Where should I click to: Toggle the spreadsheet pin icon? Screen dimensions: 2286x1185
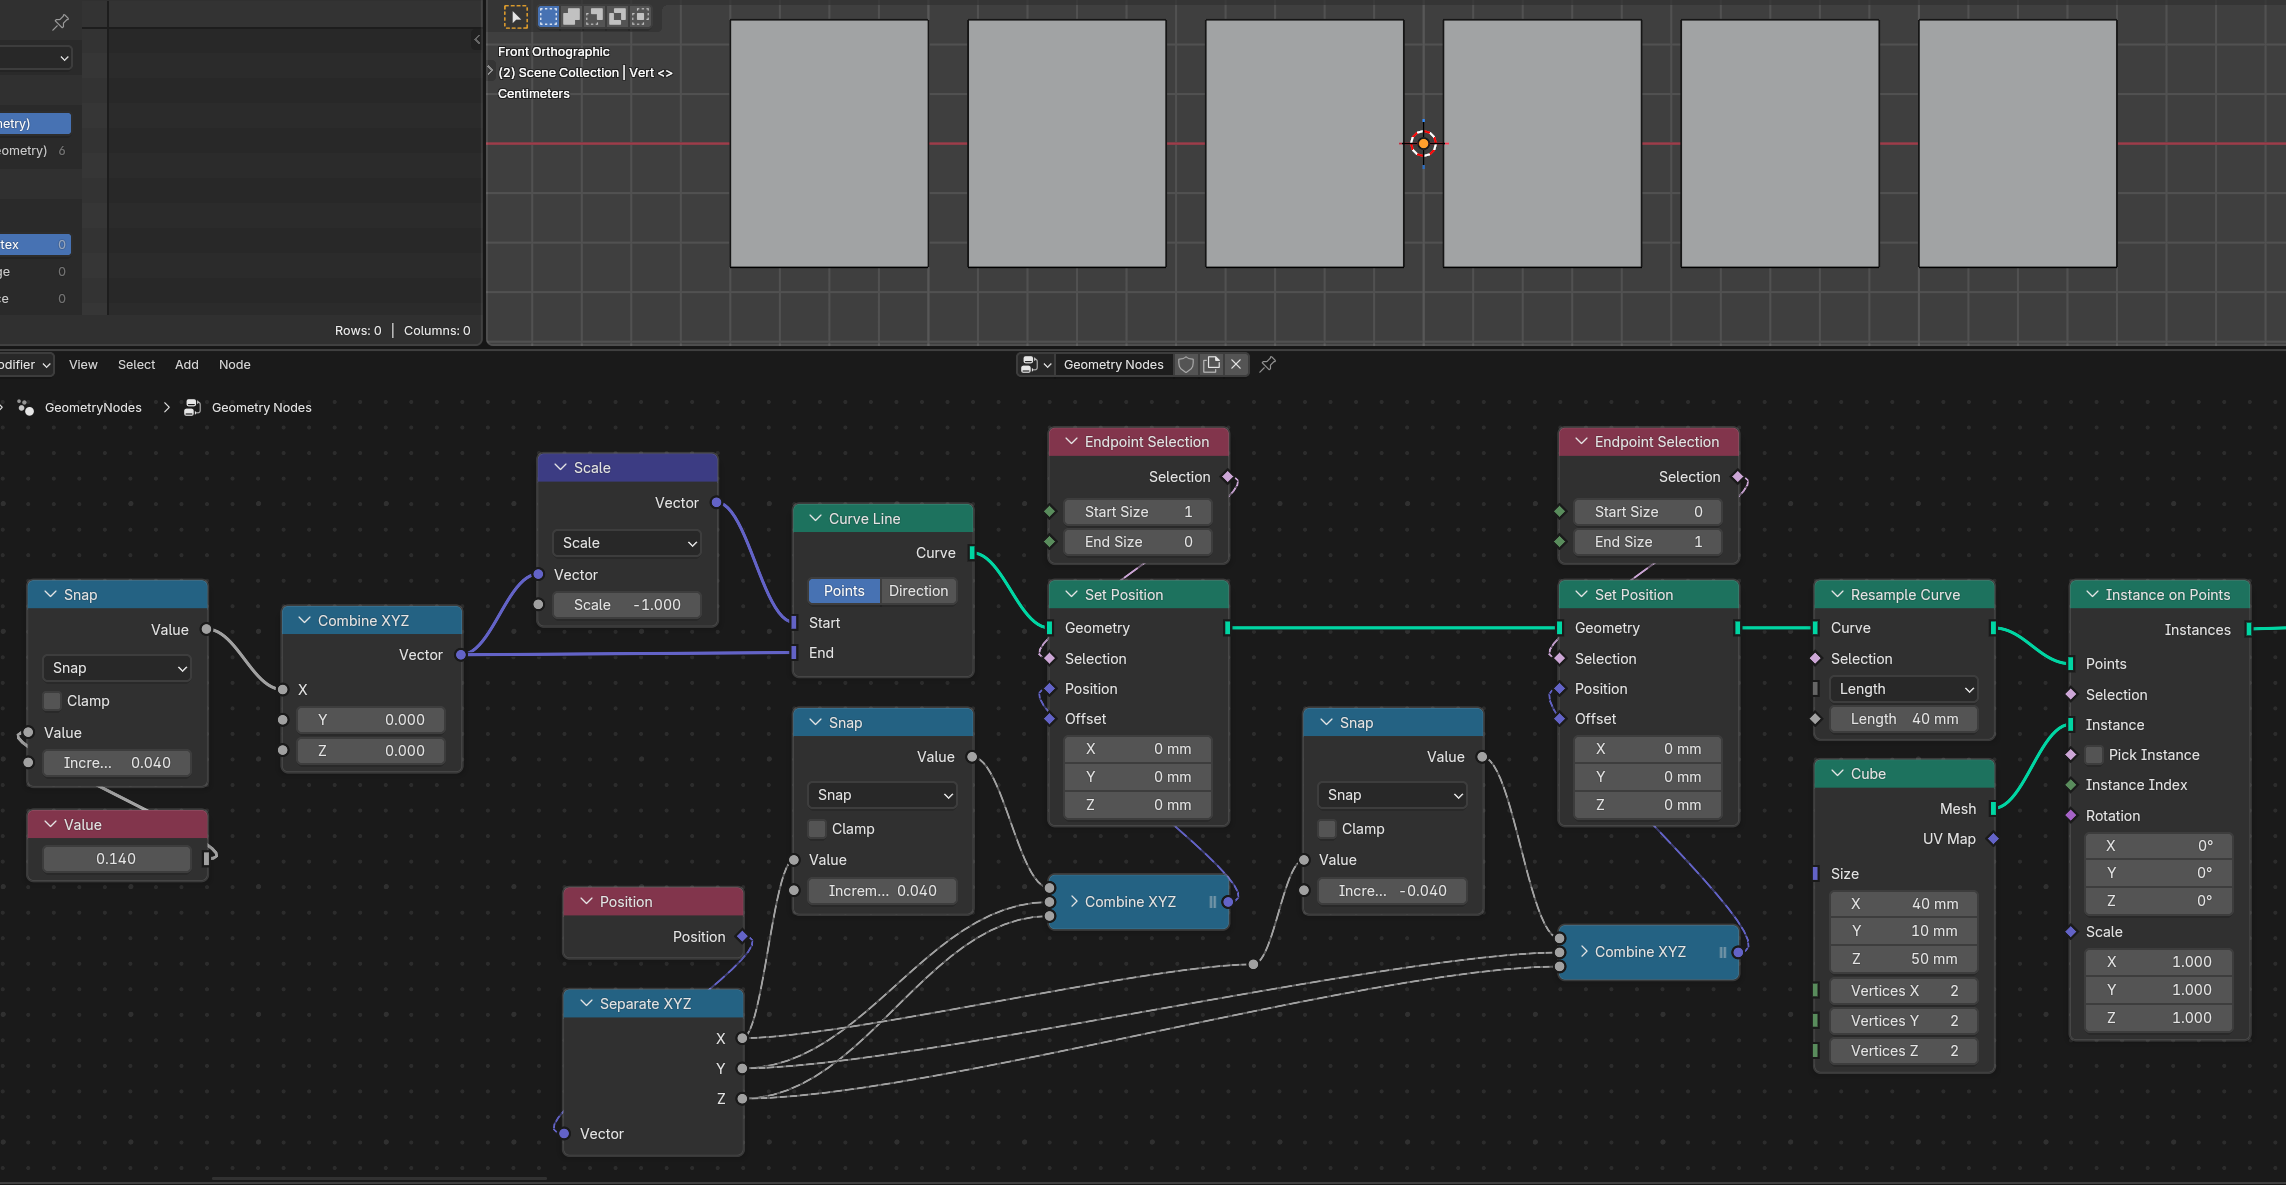[60, 22]
